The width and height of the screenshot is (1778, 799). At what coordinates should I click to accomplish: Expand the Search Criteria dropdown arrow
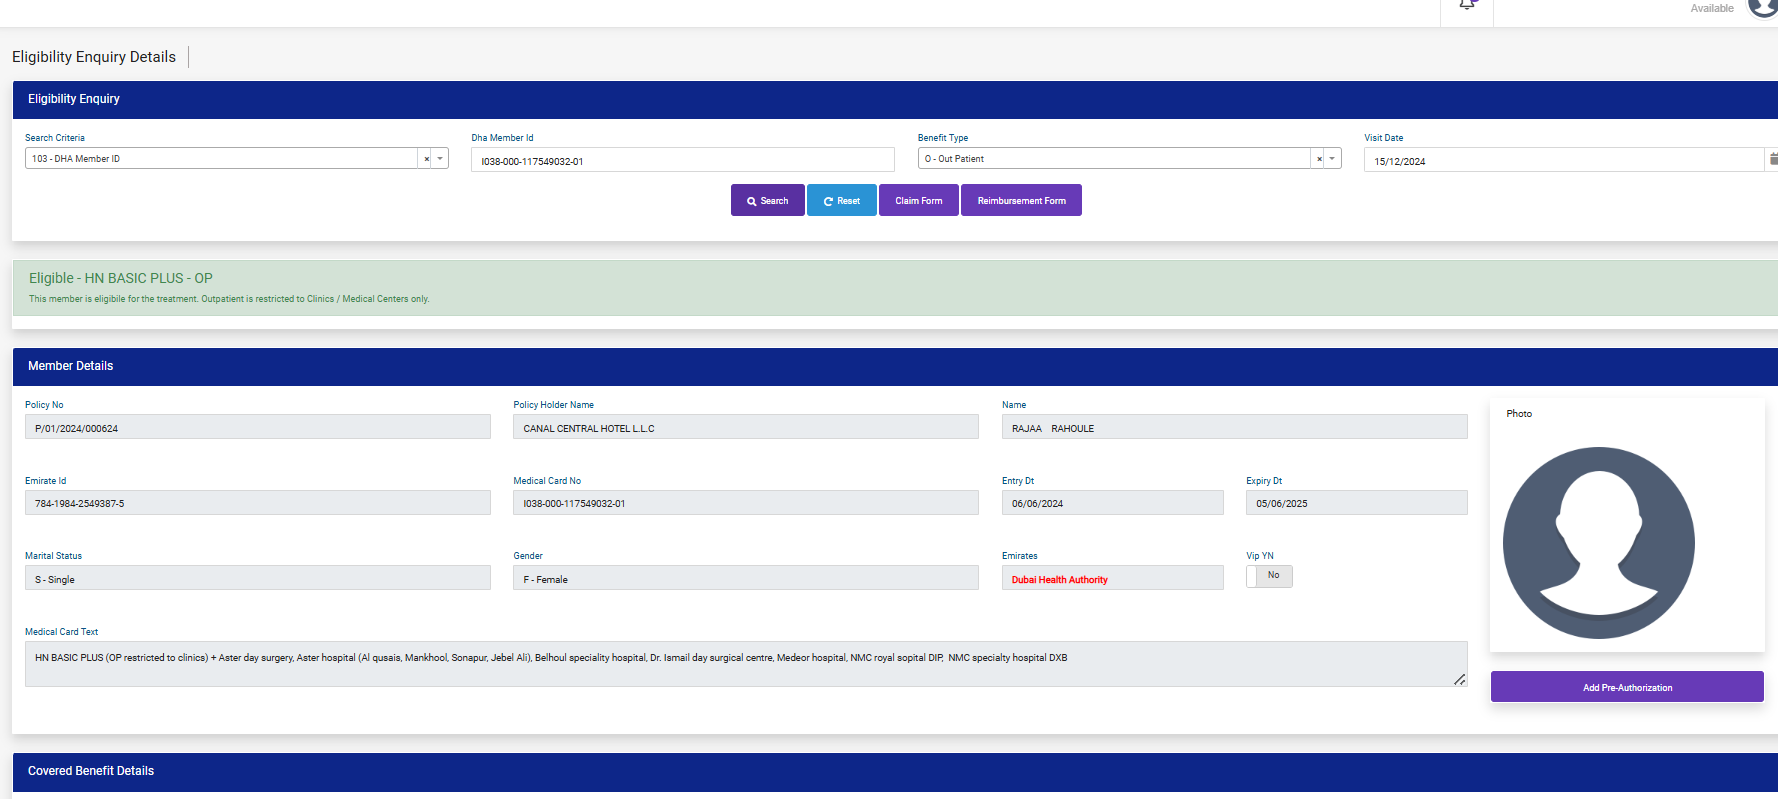pyautogui.click(x=440, y=159)
